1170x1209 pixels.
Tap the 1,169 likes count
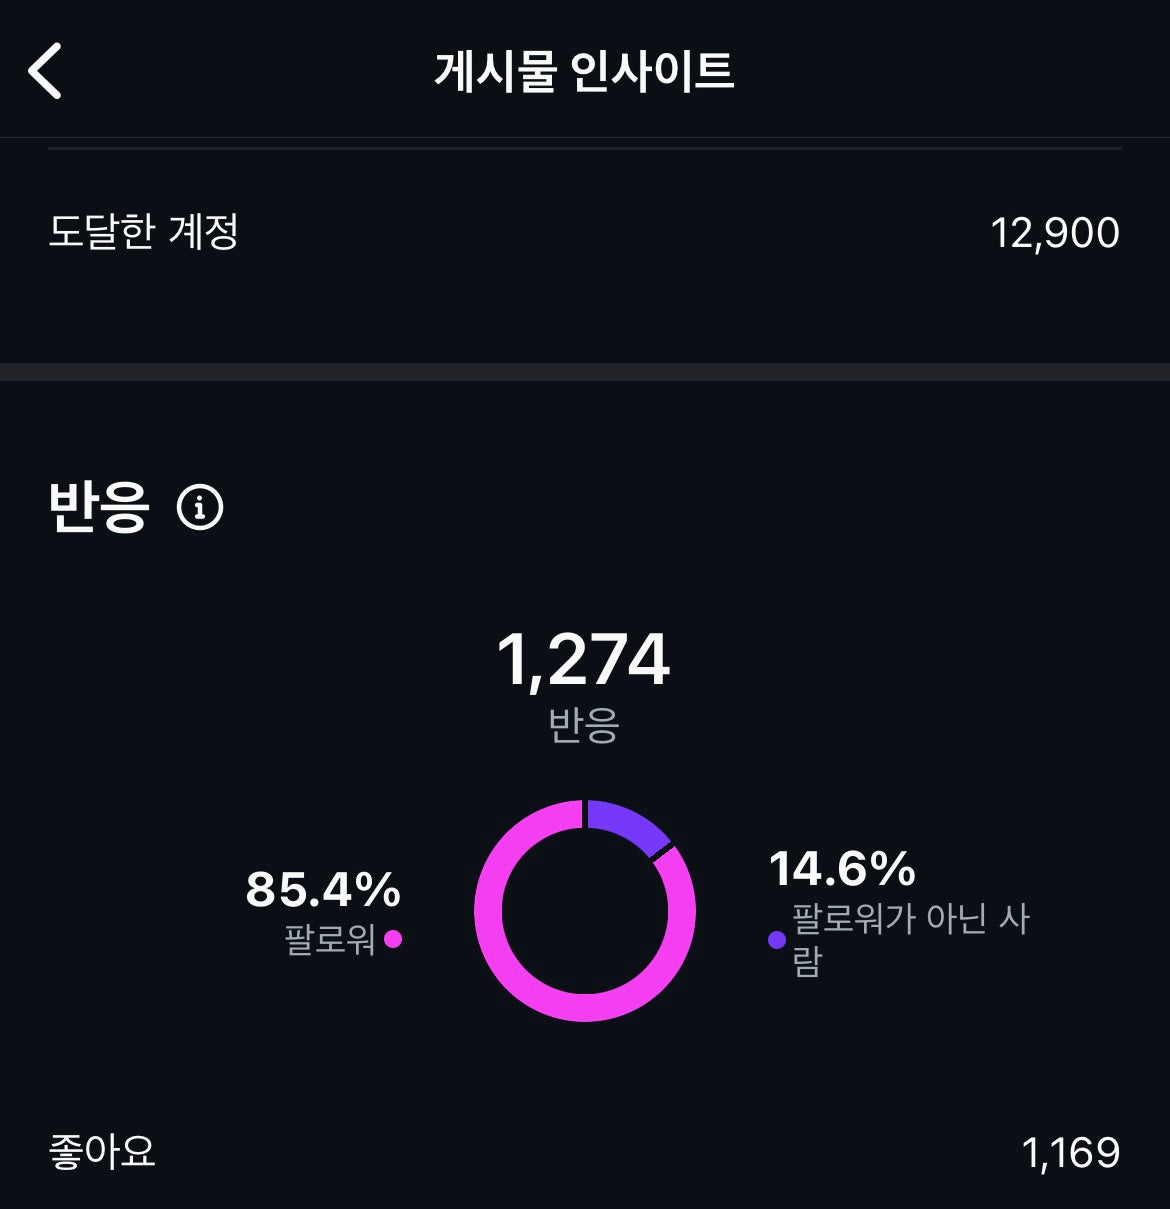1071,1153
